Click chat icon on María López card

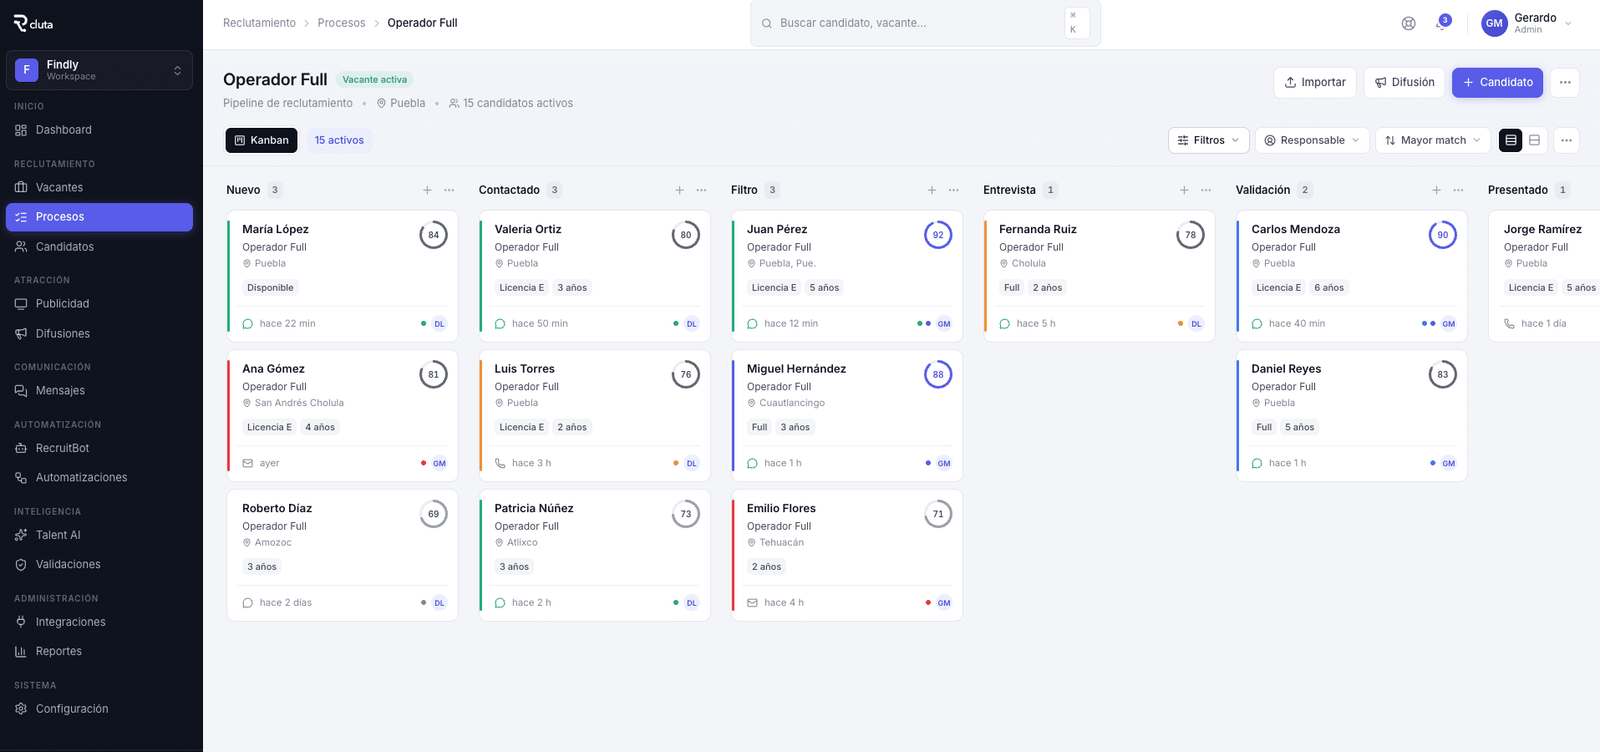[248, 324]
